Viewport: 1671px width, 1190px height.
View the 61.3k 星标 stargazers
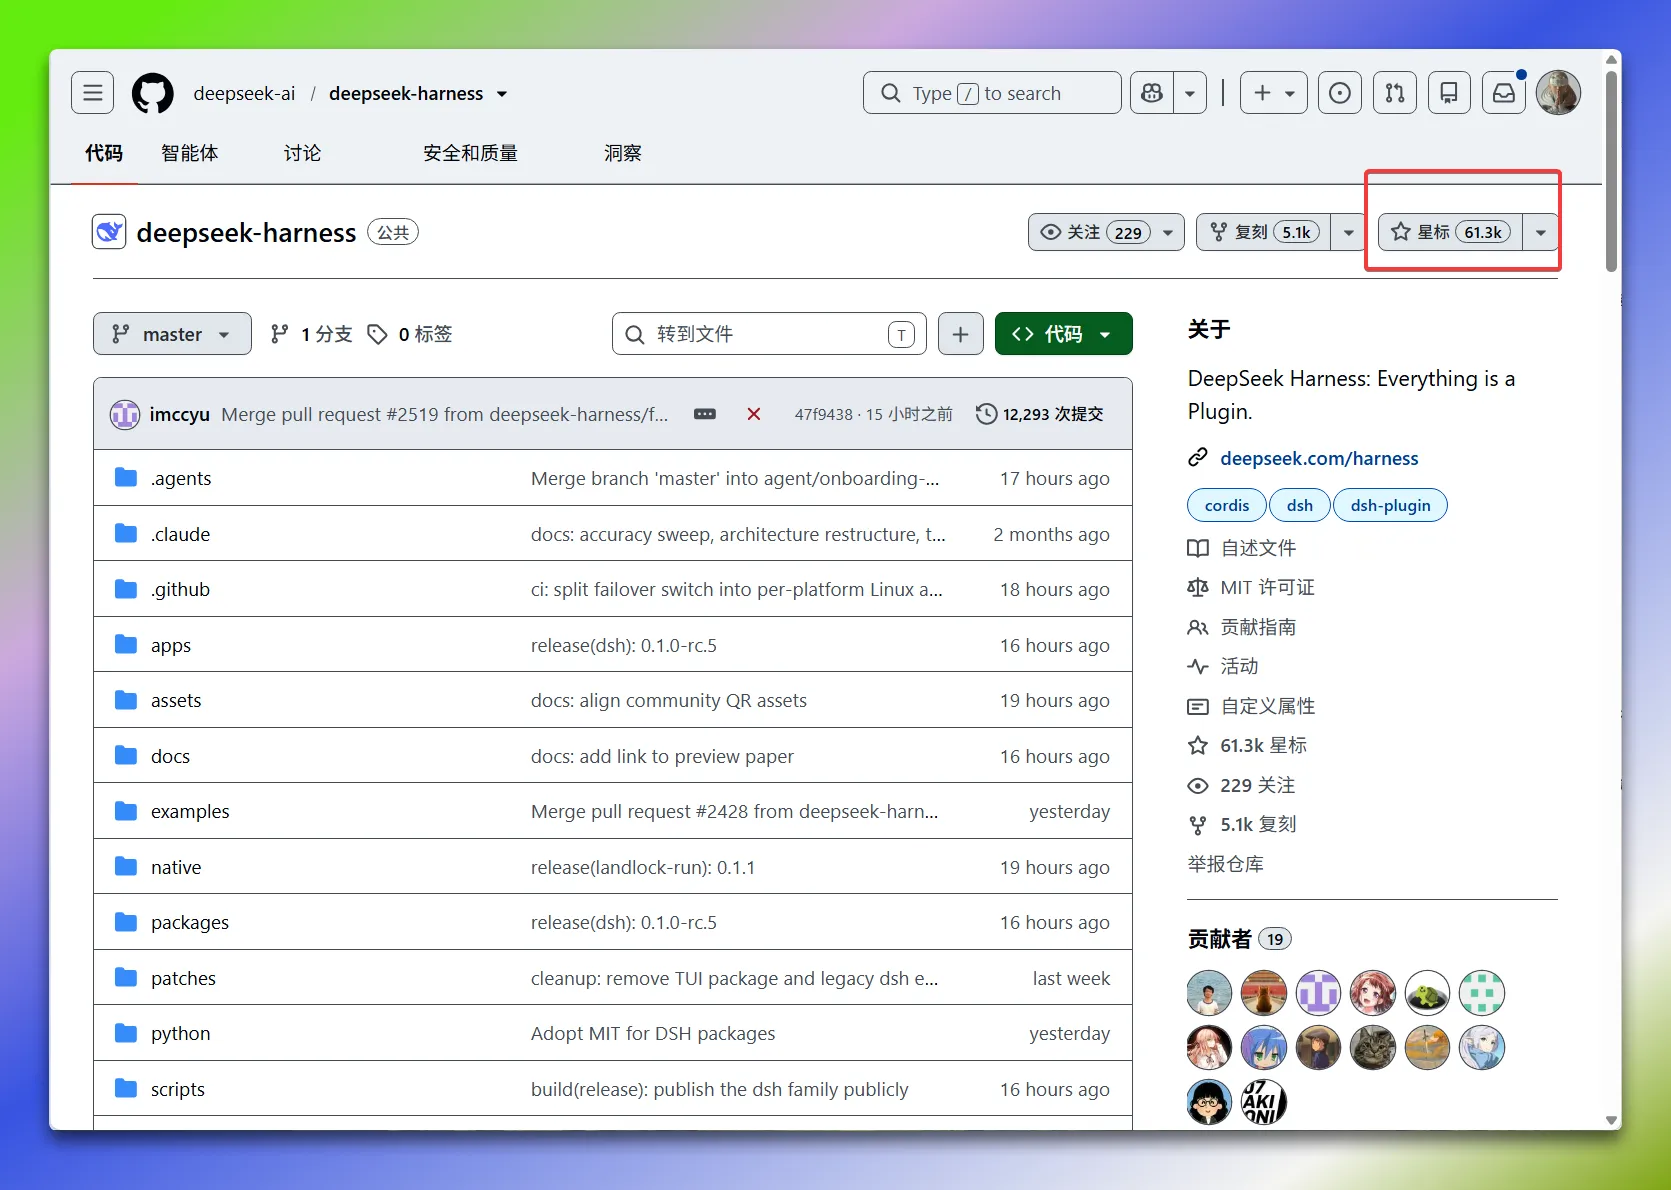pyautogui.click(x=1247, y=745)
